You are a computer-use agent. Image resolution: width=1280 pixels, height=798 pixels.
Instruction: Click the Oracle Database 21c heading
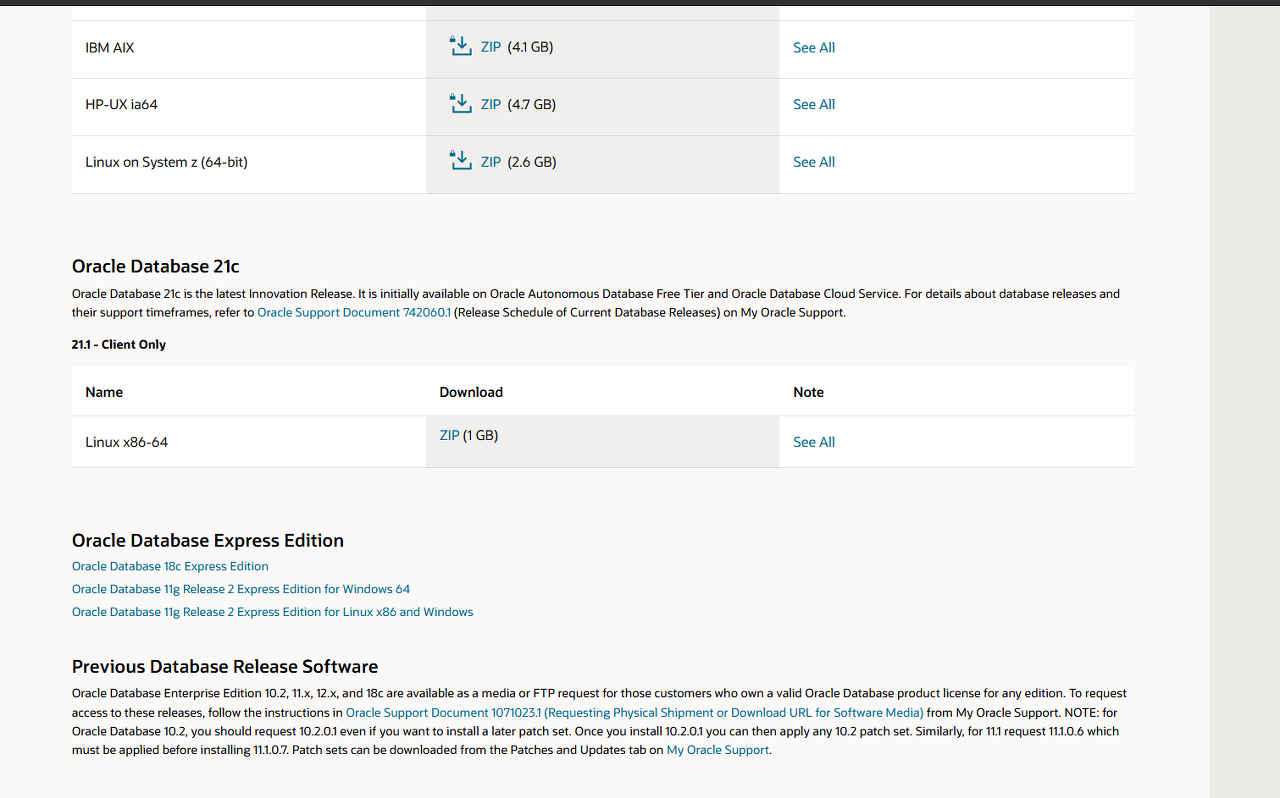(156, 266)
